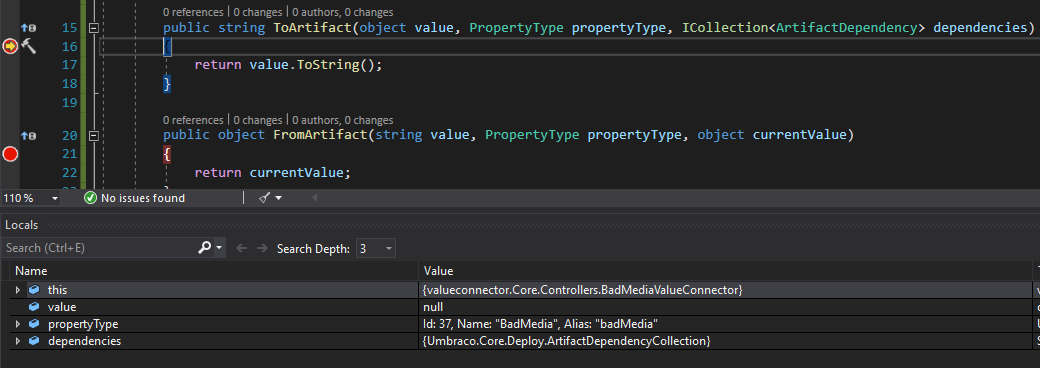Screen dimensions: 1040x368
Task: Select the BadMediaValueConnector value cell
Action: (726, 290)
